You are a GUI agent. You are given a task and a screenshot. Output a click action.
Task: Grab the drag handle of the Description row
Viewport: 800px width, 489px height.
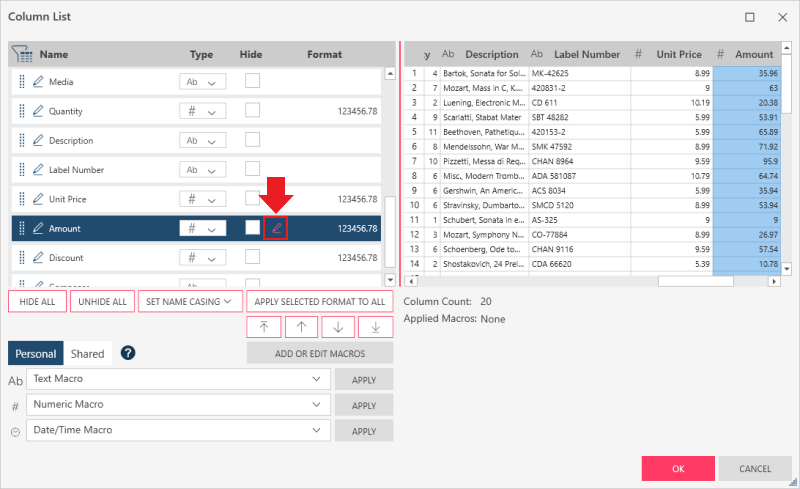21,140
